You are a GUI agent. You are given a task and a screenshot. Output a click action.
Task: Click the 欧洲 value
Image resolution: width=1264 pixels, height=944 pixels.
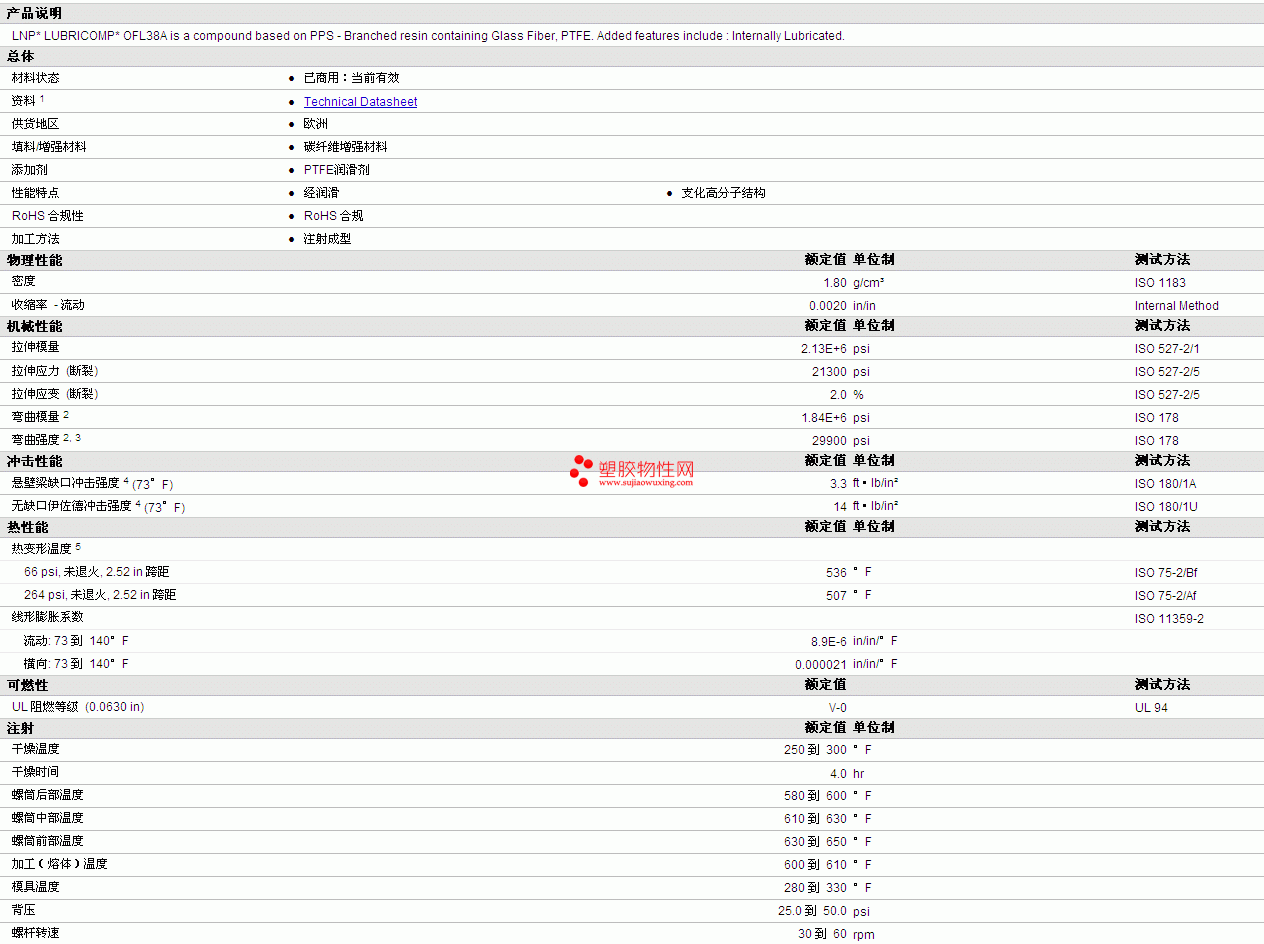pos(316,124)
